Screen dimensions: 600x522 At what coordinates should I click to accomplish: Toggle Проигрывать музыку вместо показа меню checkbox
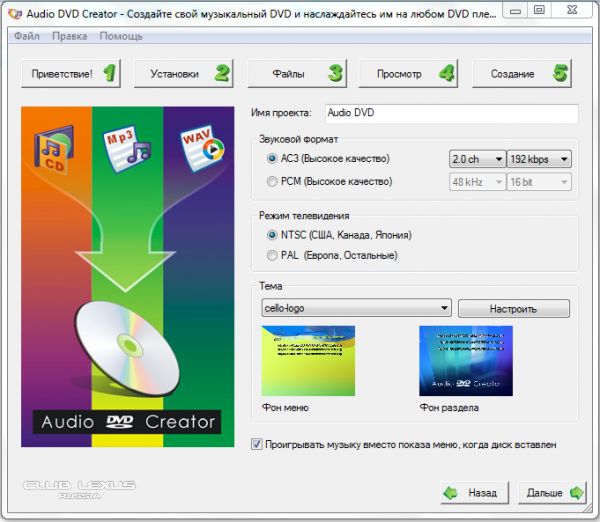click(x=256, y=444)
